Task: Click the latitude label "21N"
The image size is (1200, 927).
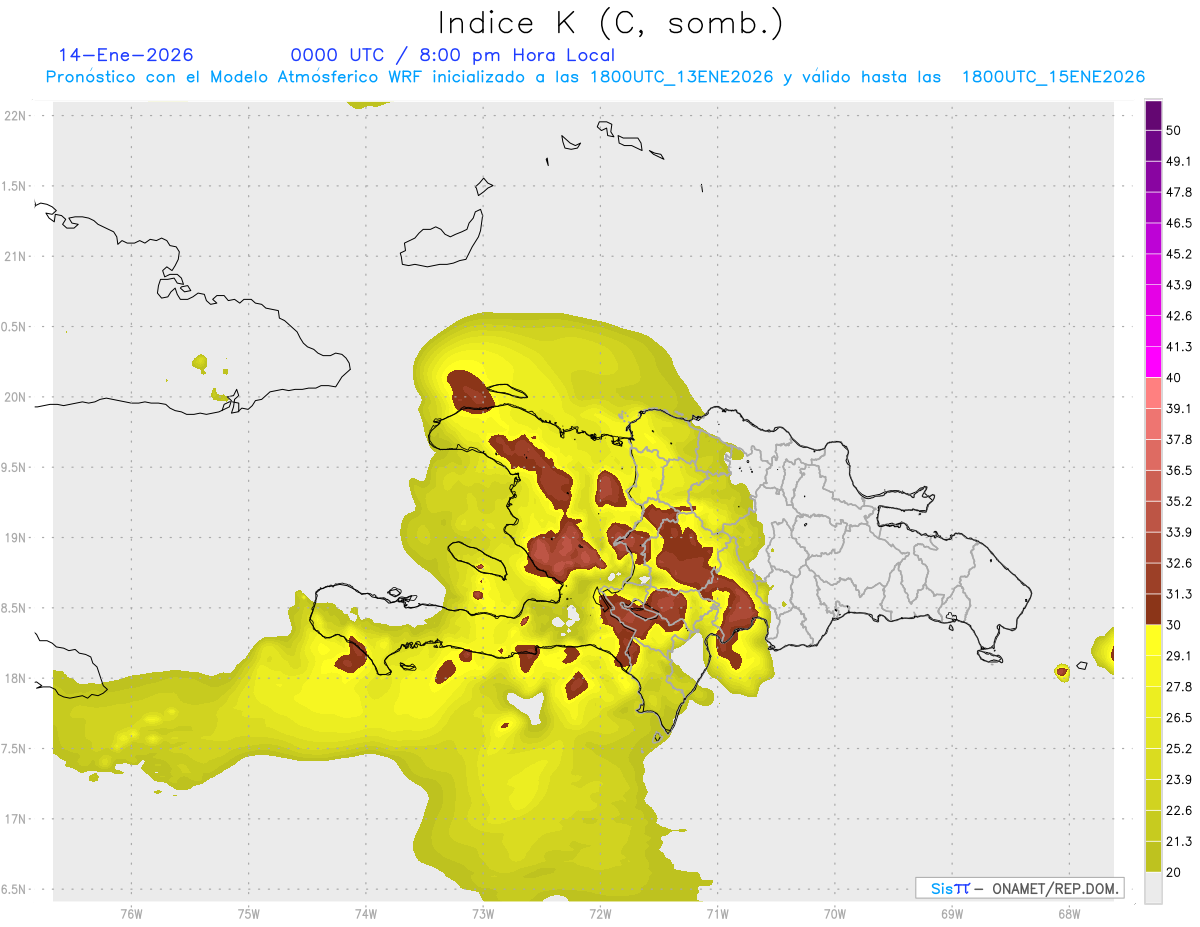Action: [16, 256]
